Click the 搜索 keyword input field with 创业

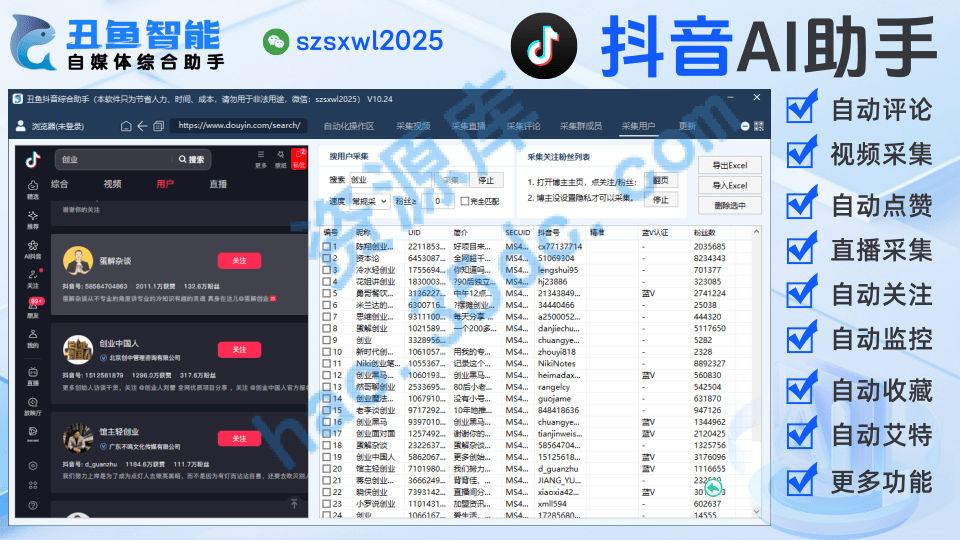tap(390, 181)
